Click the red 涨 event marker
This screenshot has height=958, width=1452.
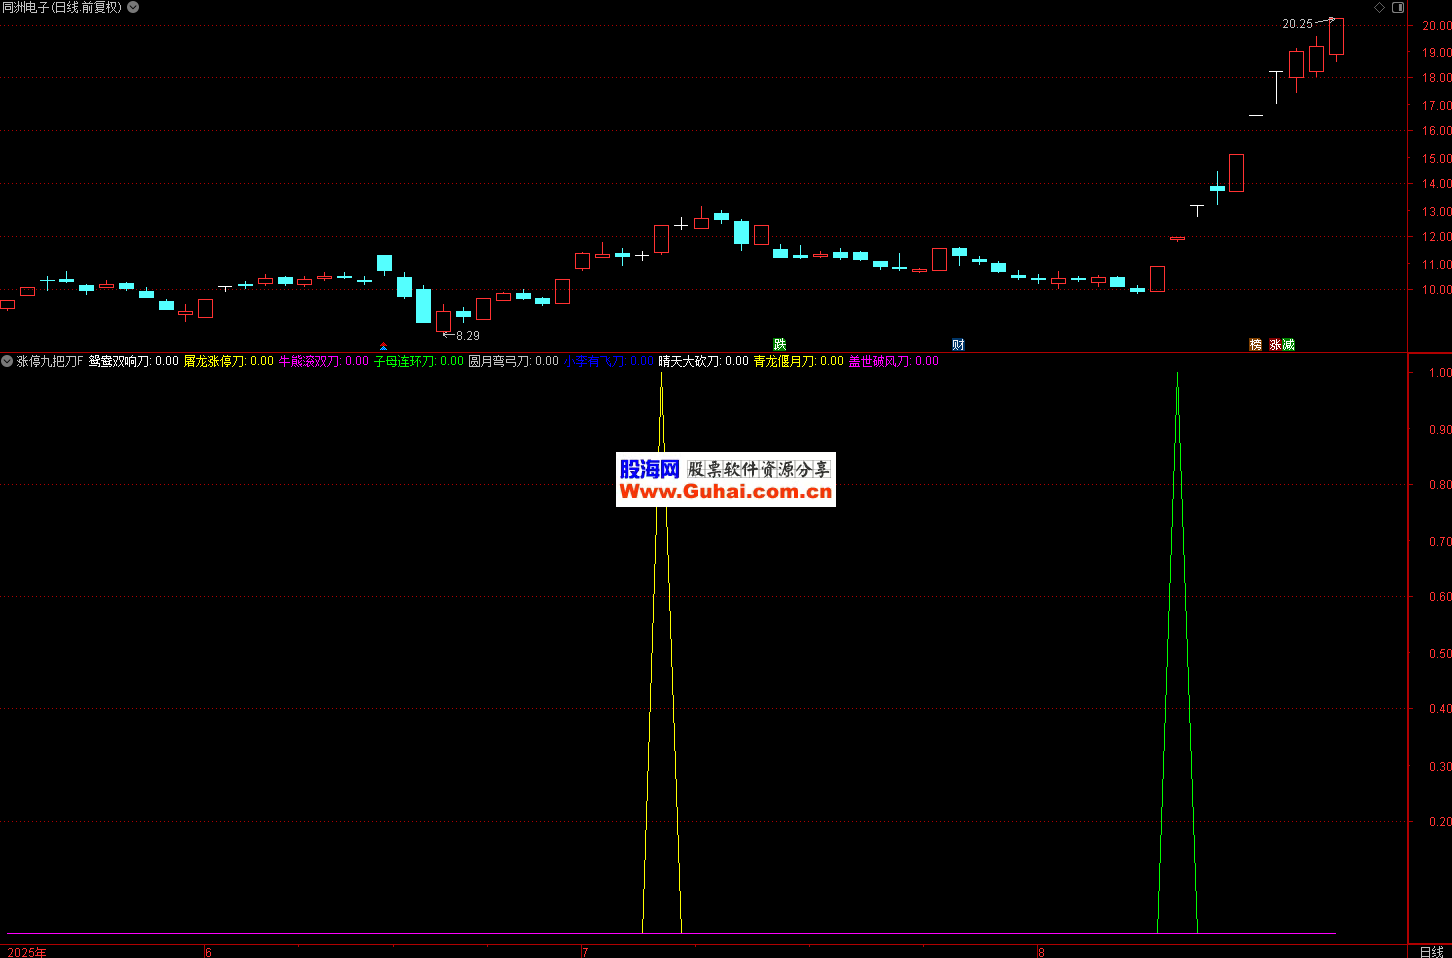pyautogui.click(x=1275, y=344)
